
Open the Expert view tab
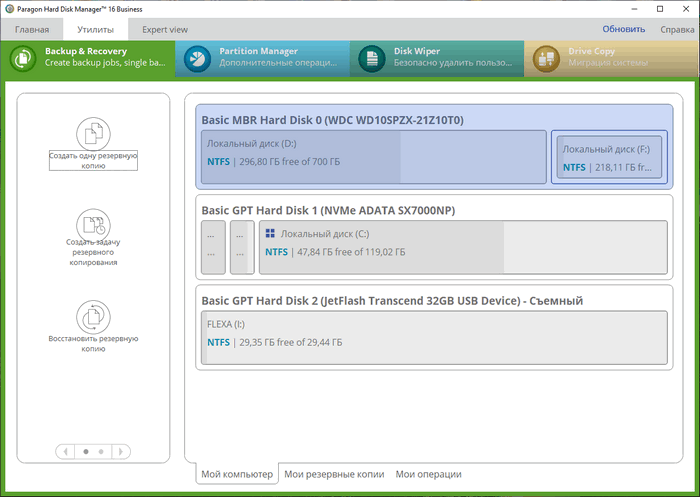point(165,29)
